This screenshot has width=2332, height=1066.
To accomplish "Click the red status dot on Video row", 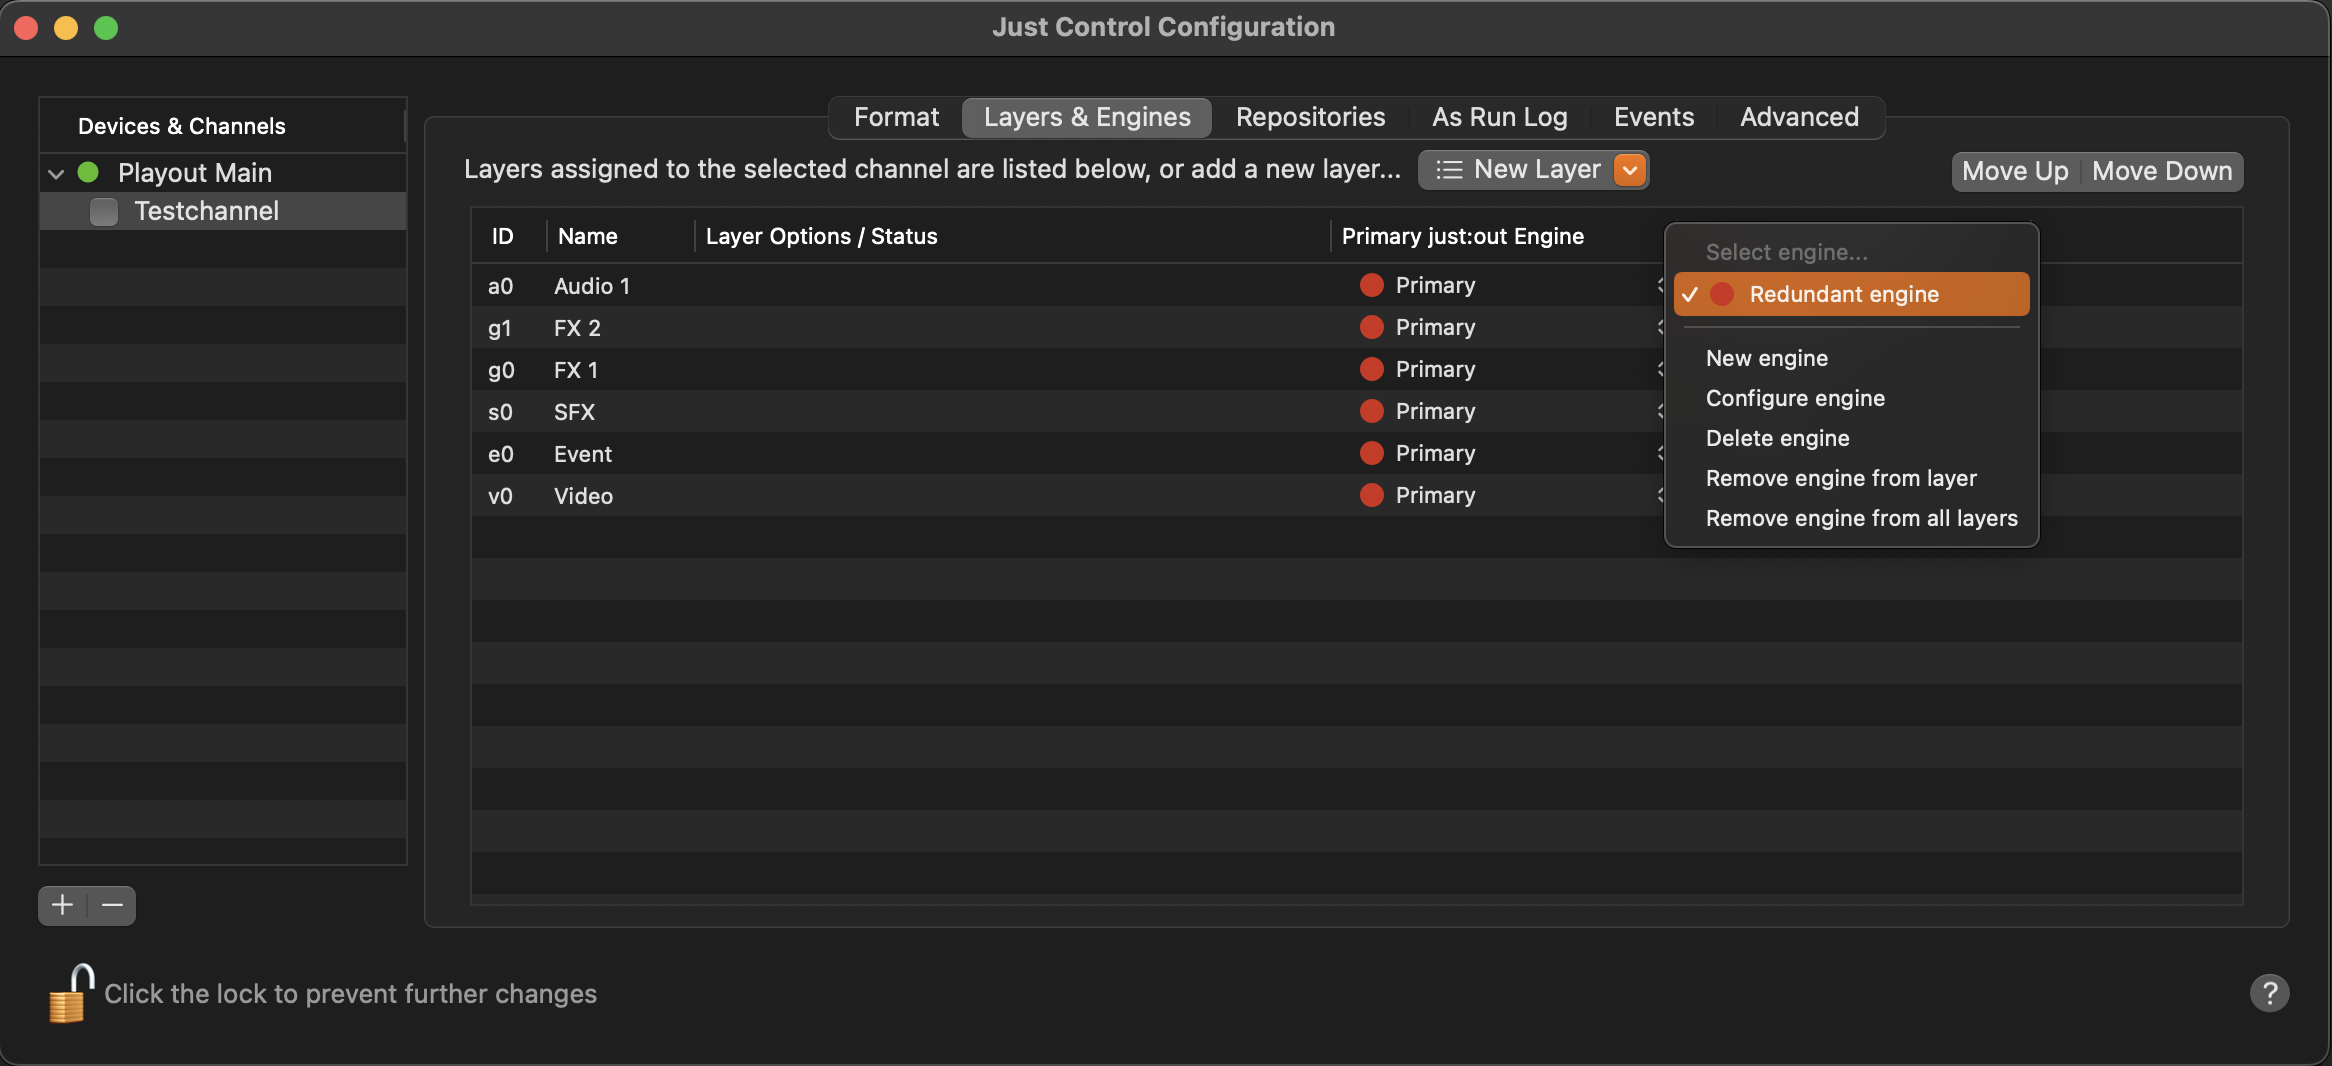I will [1372, 495].
